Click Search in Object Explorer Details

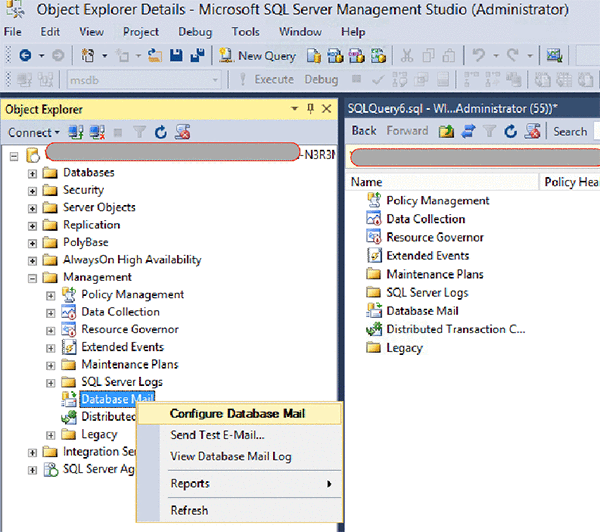tap(570, 131)
